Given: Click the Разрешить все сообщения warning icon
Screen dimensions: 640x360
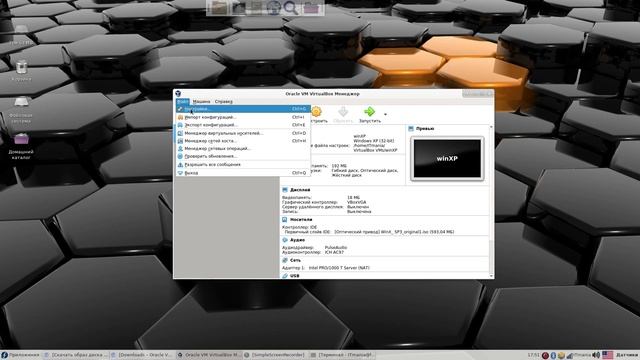Looking at the screenshot, I should [180, 164].
